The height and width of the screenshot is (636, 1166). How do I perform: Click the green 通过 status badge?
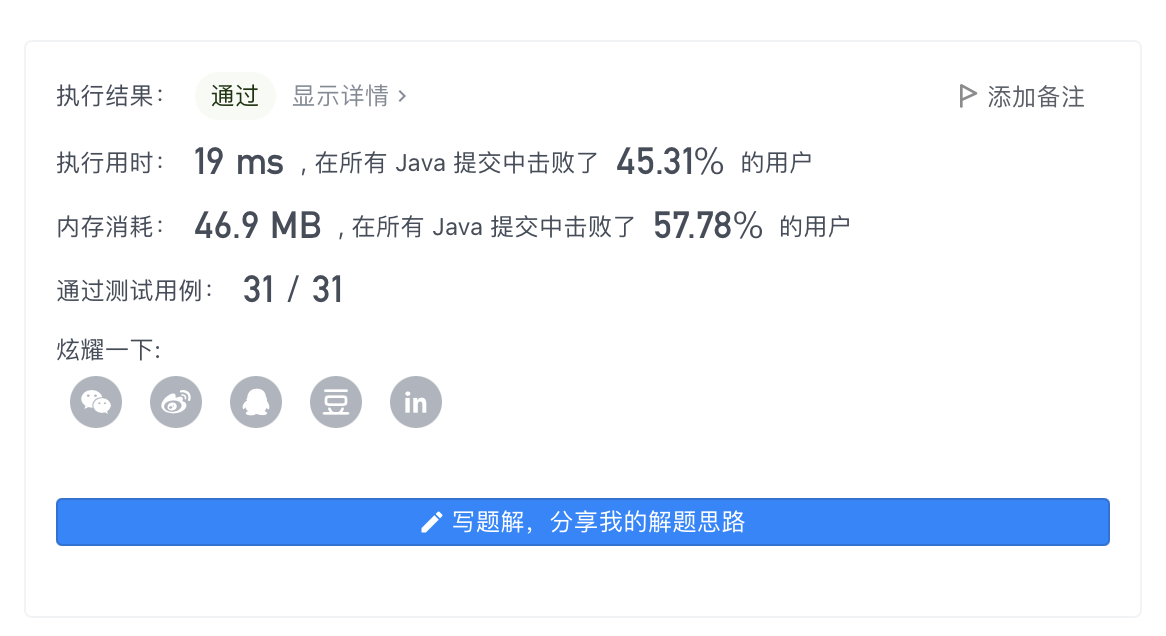tap(235, 96)
